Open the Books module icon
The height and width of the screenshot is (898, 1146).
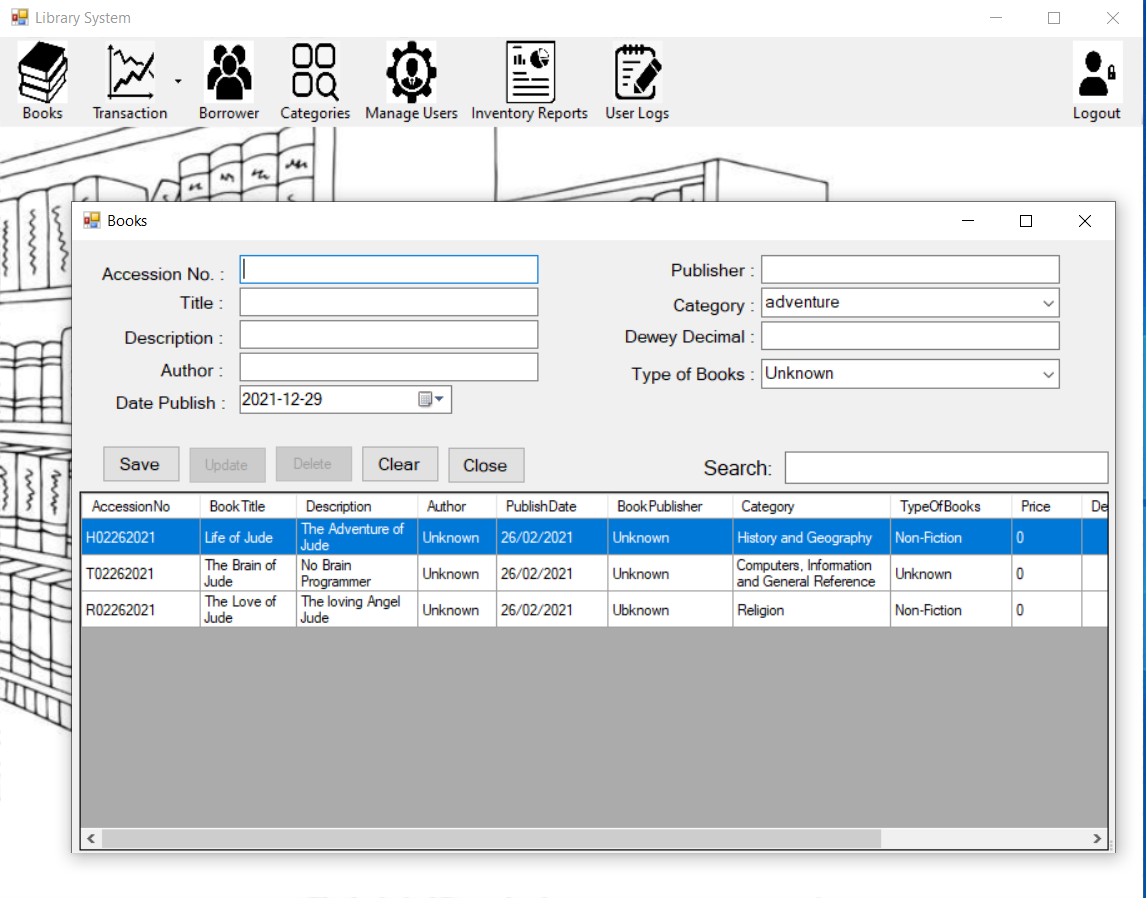[x=42, y=72]
